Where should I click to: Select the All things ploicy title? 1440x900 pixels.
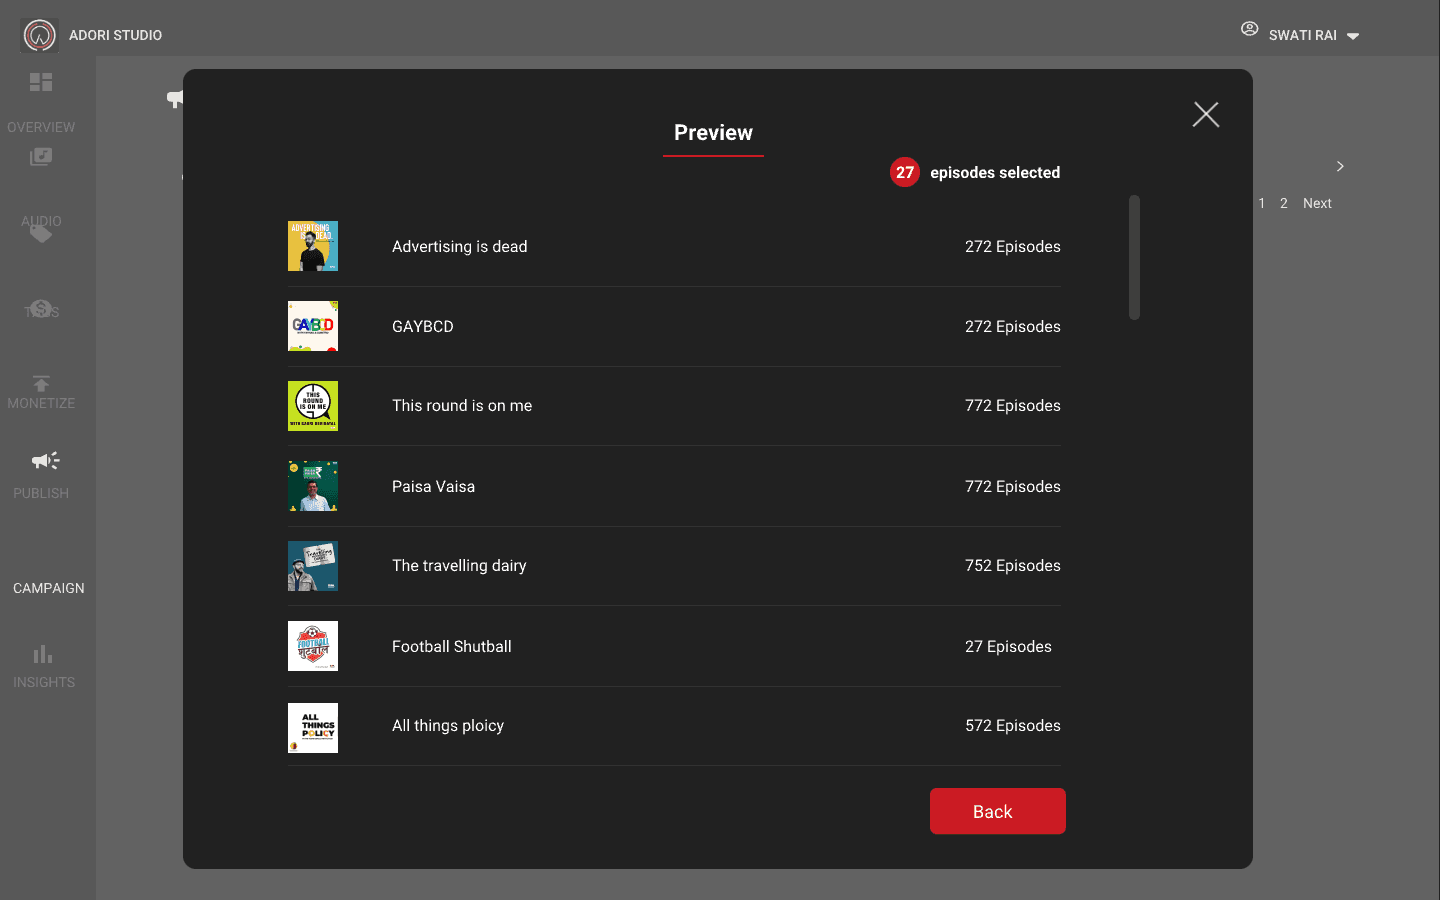coord(448,726)
